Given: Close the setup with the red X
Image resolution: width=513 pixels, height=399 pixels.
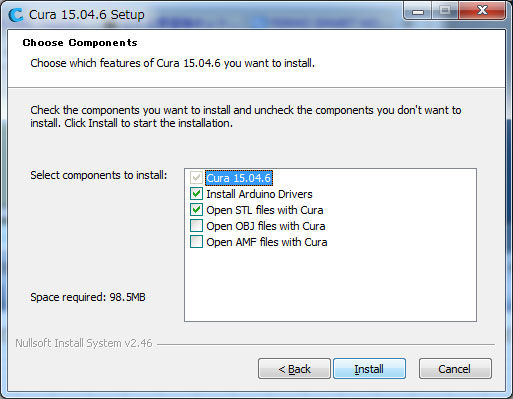Looking at the screenshot, I should 482,11.
